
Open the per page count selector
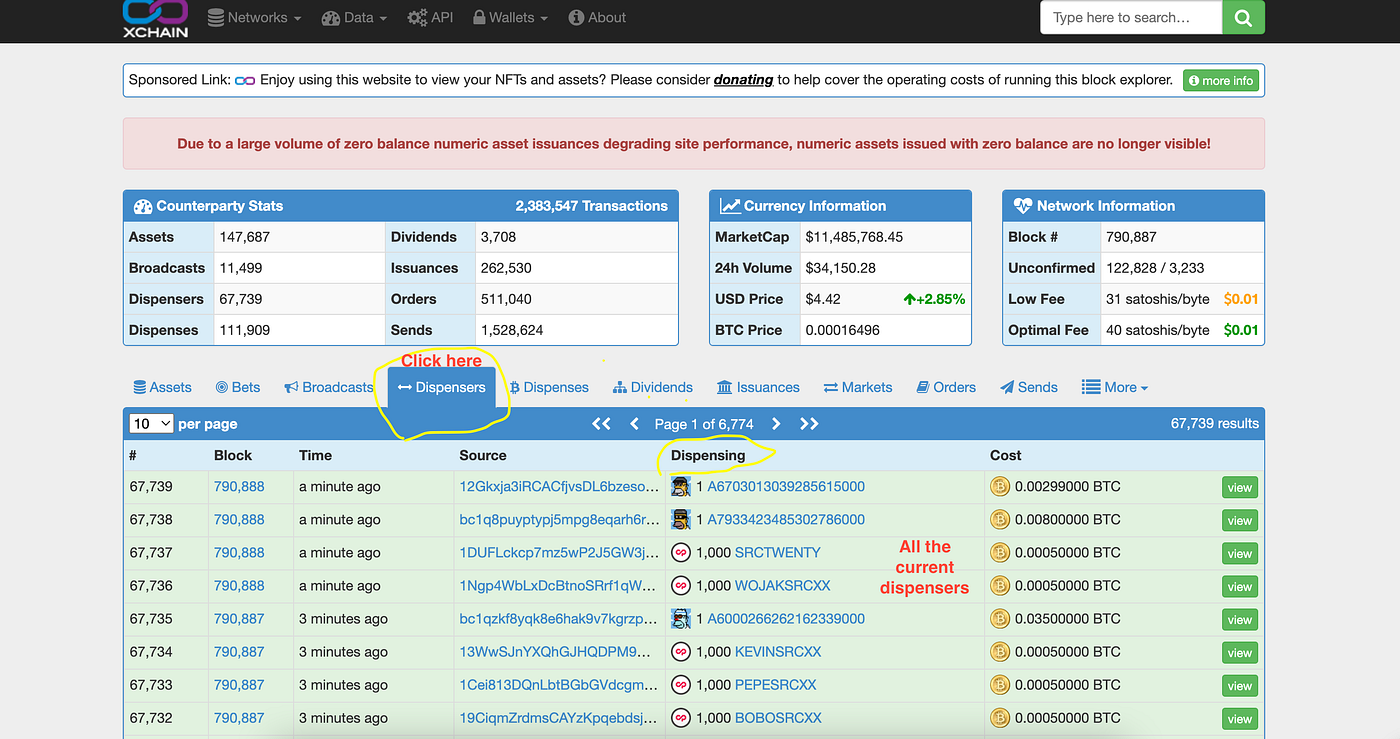[x=151, y=424]
